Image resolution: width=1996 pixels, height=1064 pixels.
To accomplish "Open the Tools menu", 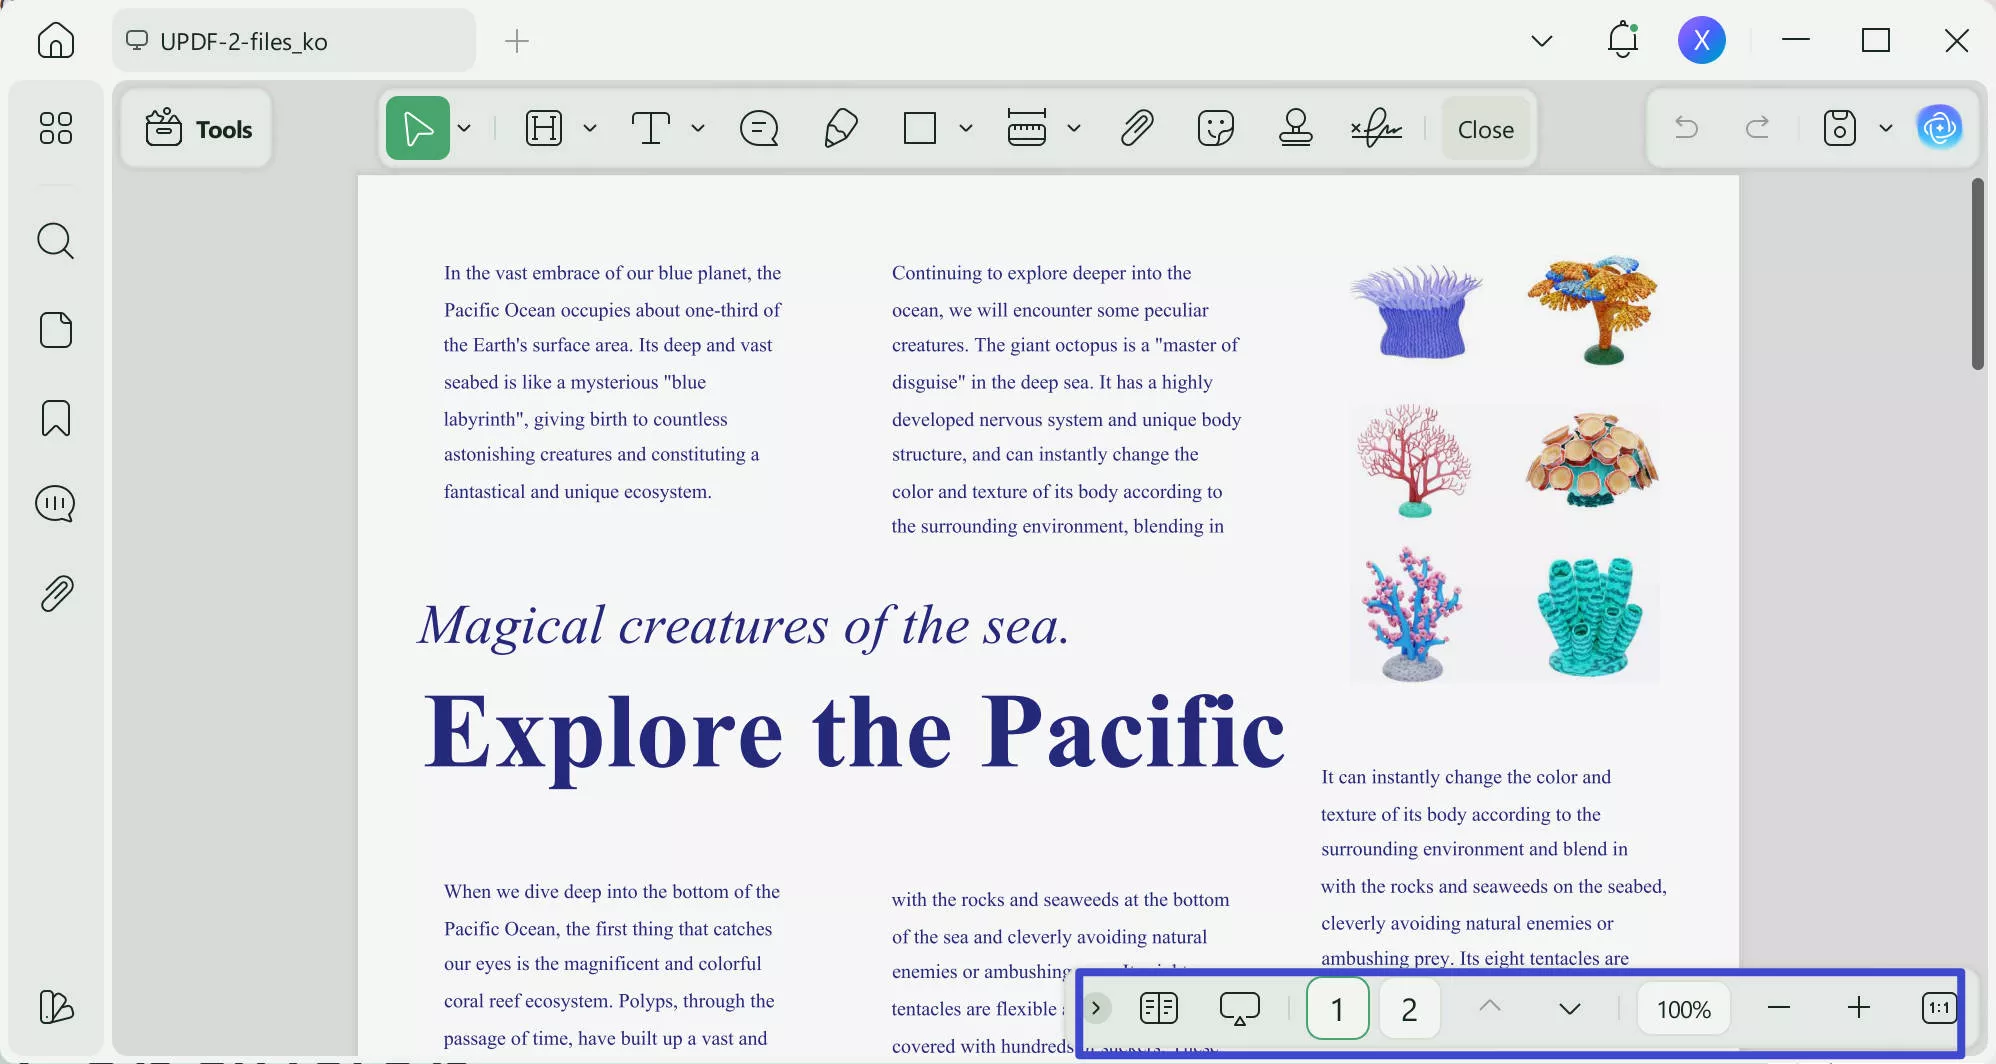I will coord(198,128).
